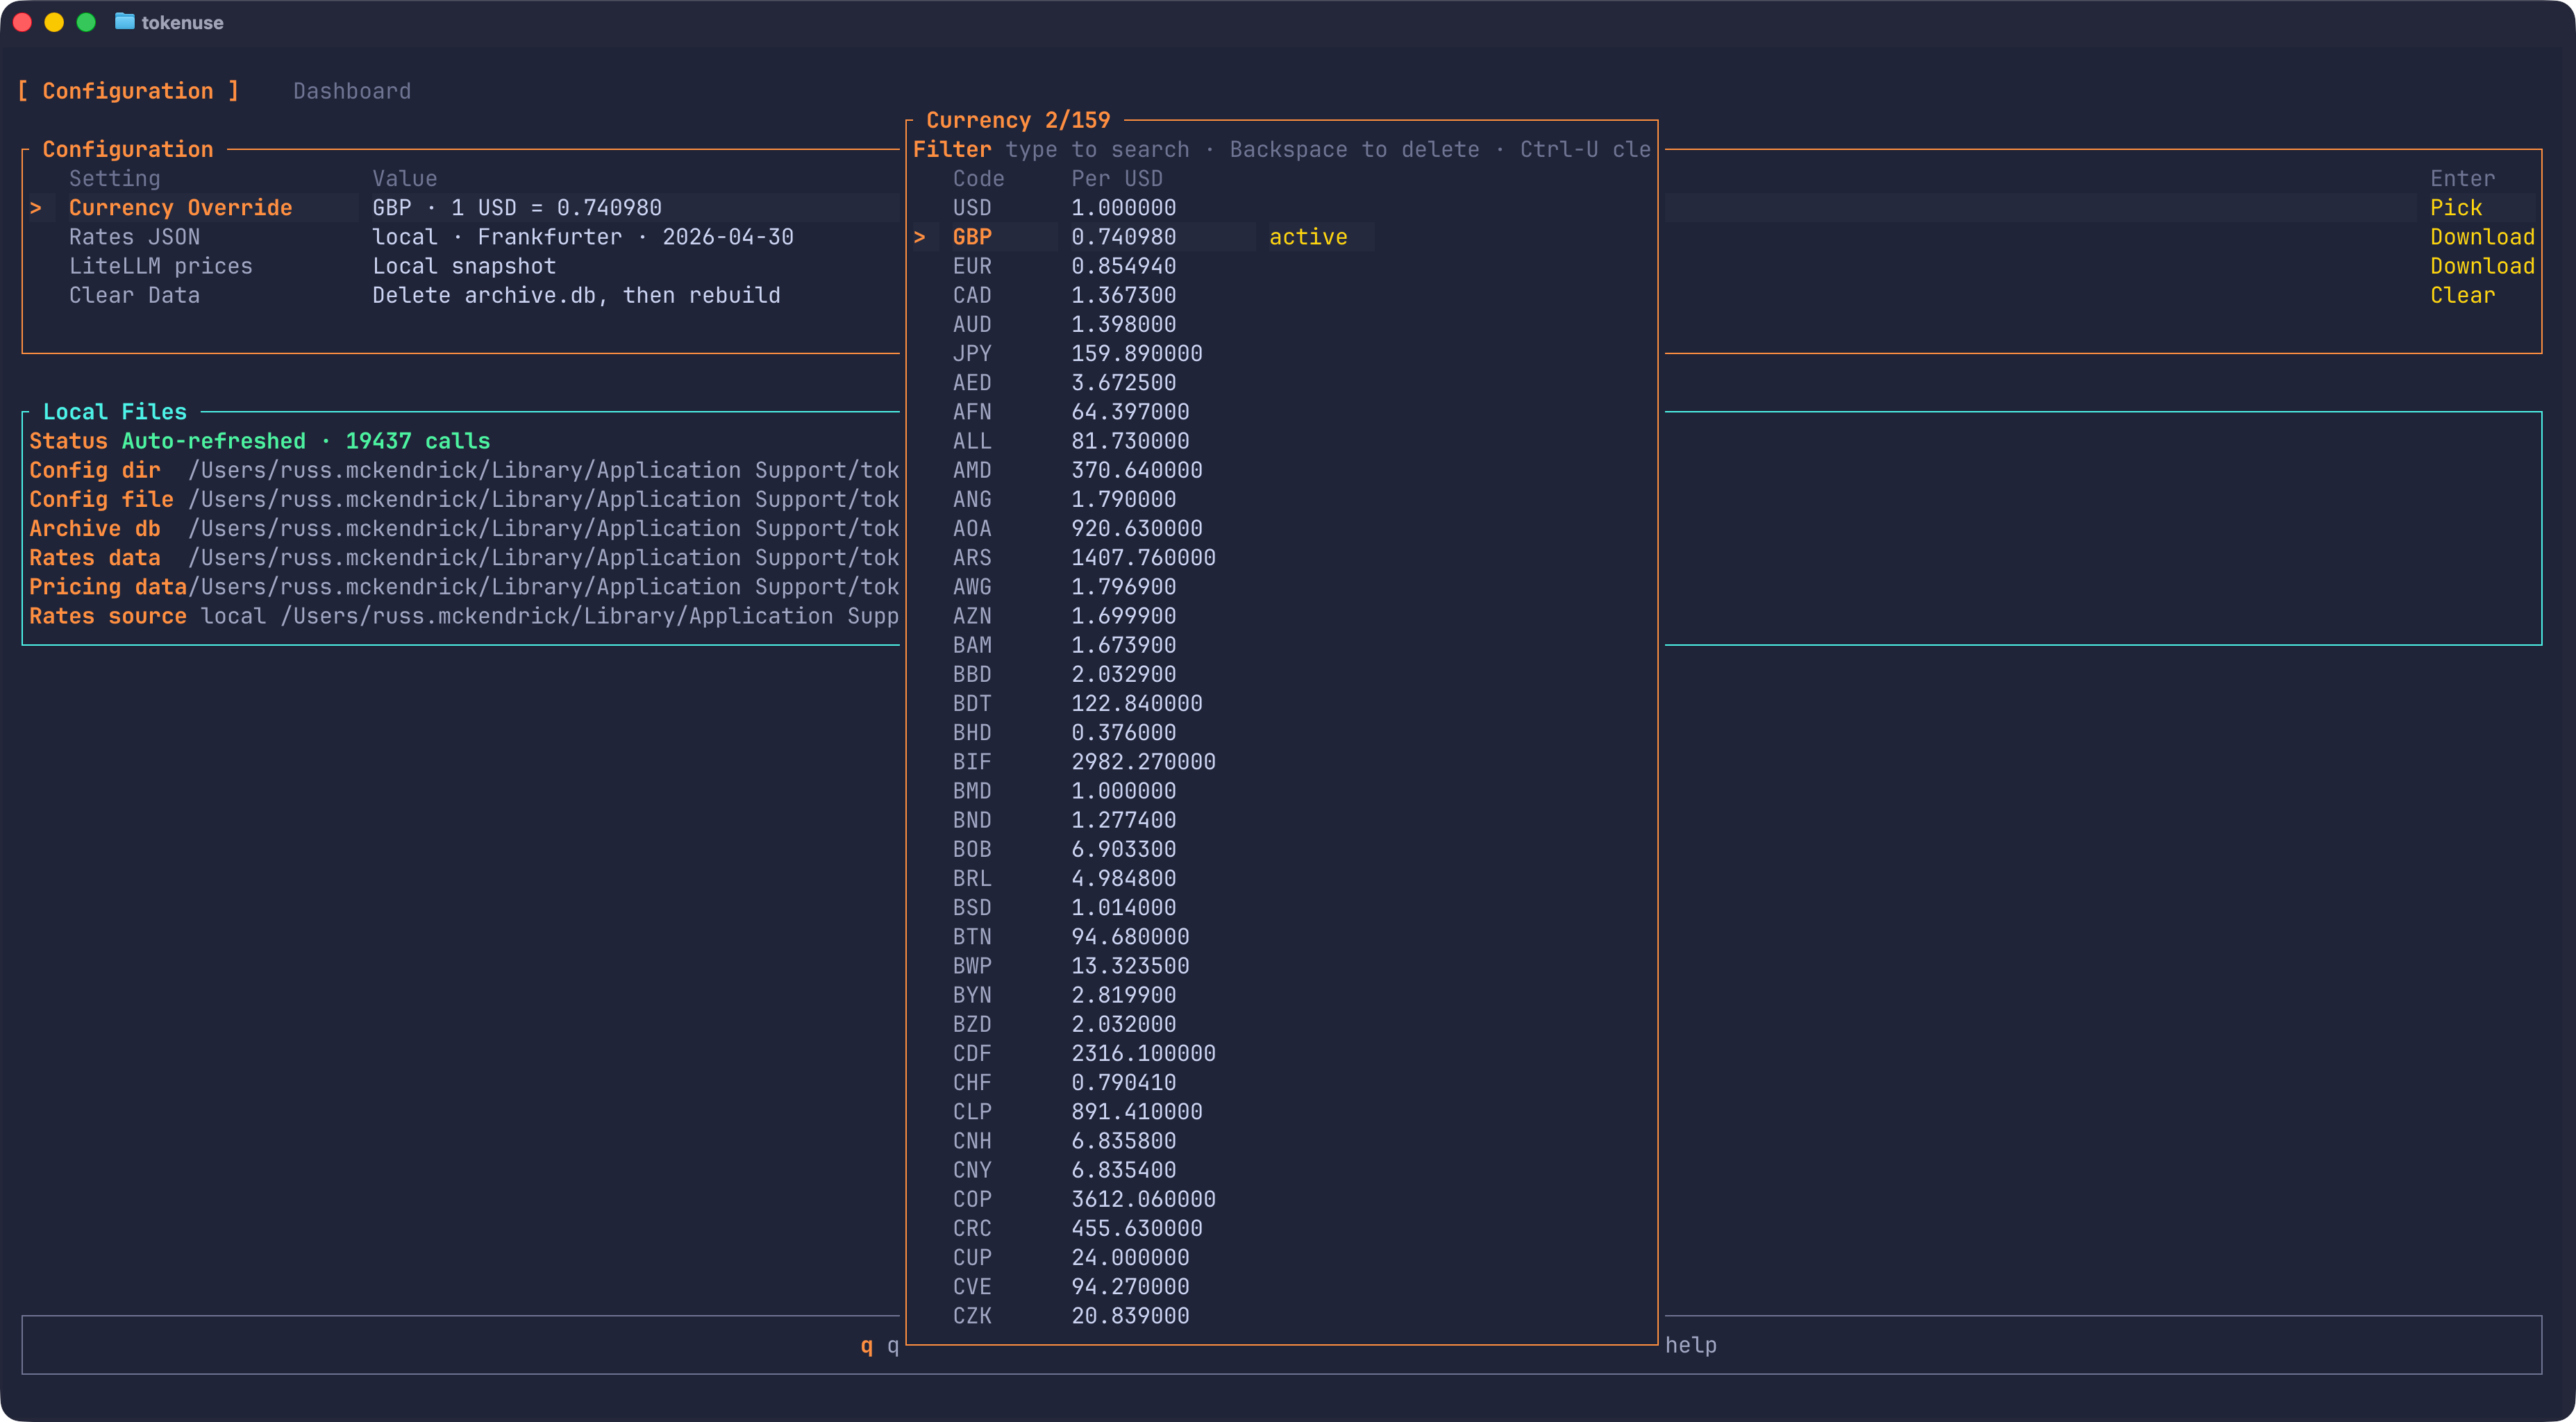Viewport: 2576px width, 1422px height.
Task: Click the Filter search field in Currency popup
Action: [x=1281, y=150]
